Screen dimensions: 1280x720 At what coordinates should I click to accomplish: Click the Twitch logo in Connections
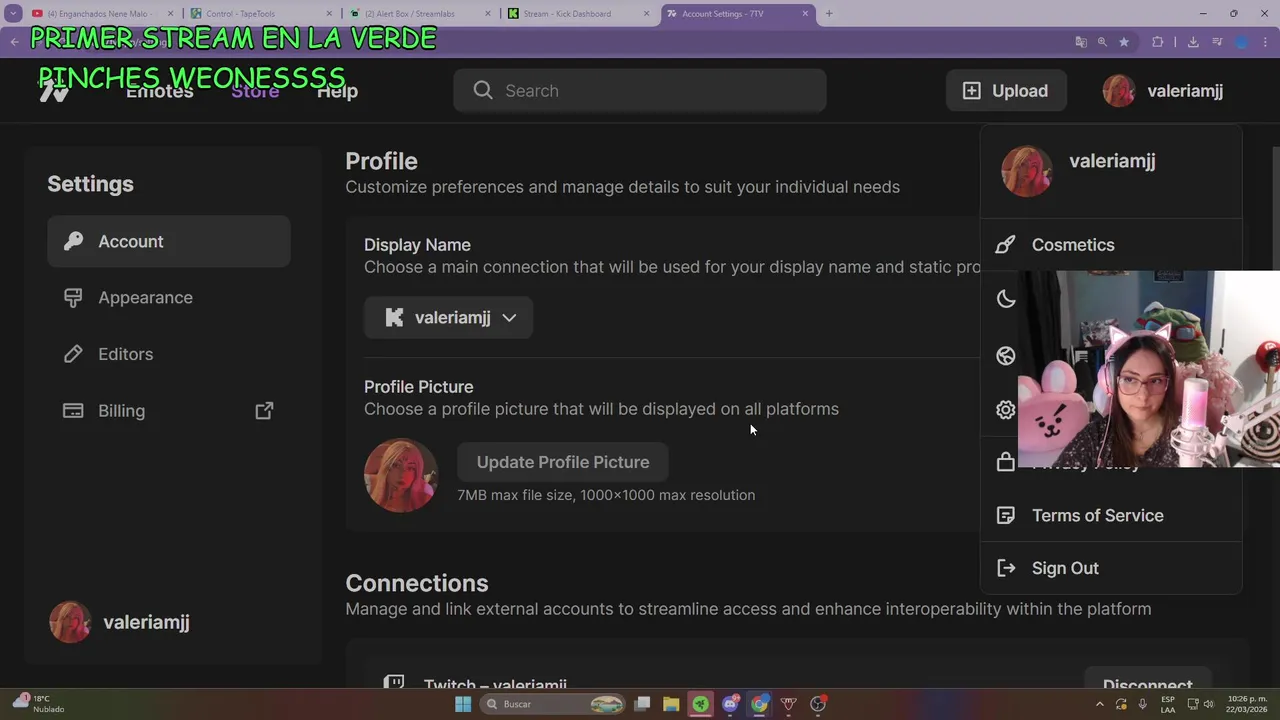point(394,682)
